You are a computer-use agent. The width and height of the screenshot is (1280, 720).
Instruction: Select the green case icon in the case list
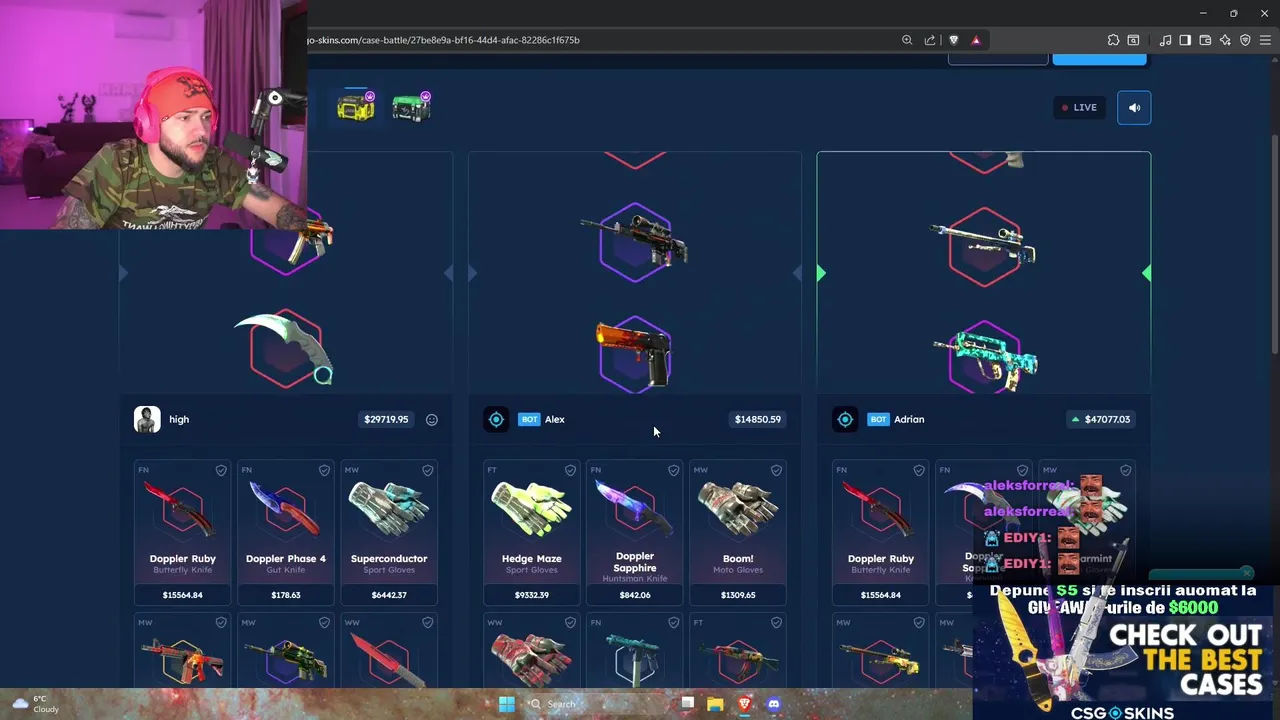[411, 106]
